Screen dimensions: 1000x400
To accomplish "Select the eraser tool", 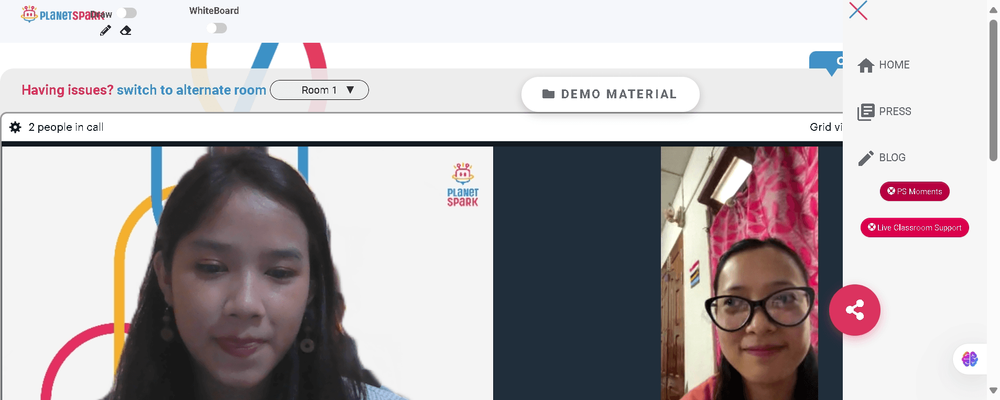I will [126, 30].
